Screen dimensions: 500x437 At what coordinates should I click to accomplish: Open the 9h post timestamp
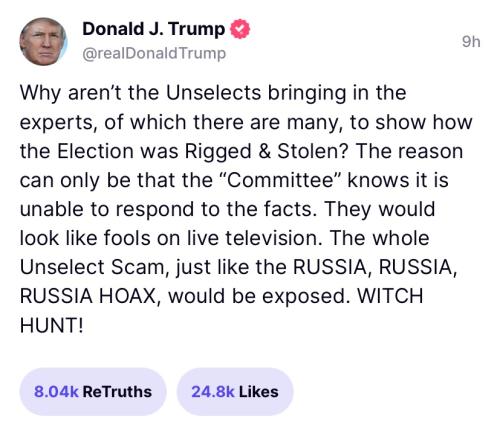[x=471, y=42]
